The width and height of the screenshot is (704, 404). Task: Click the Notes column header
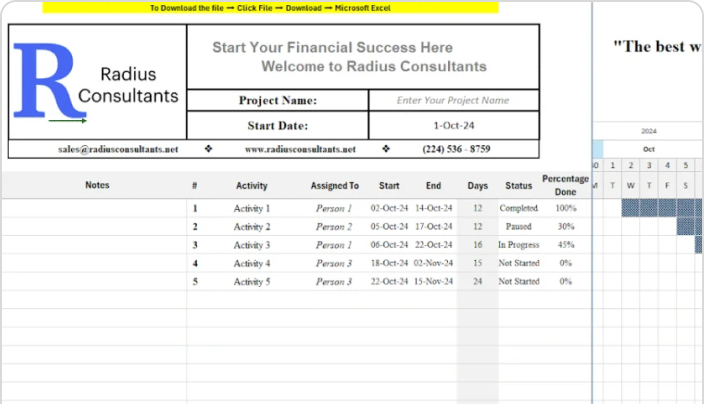coord(97,185)
